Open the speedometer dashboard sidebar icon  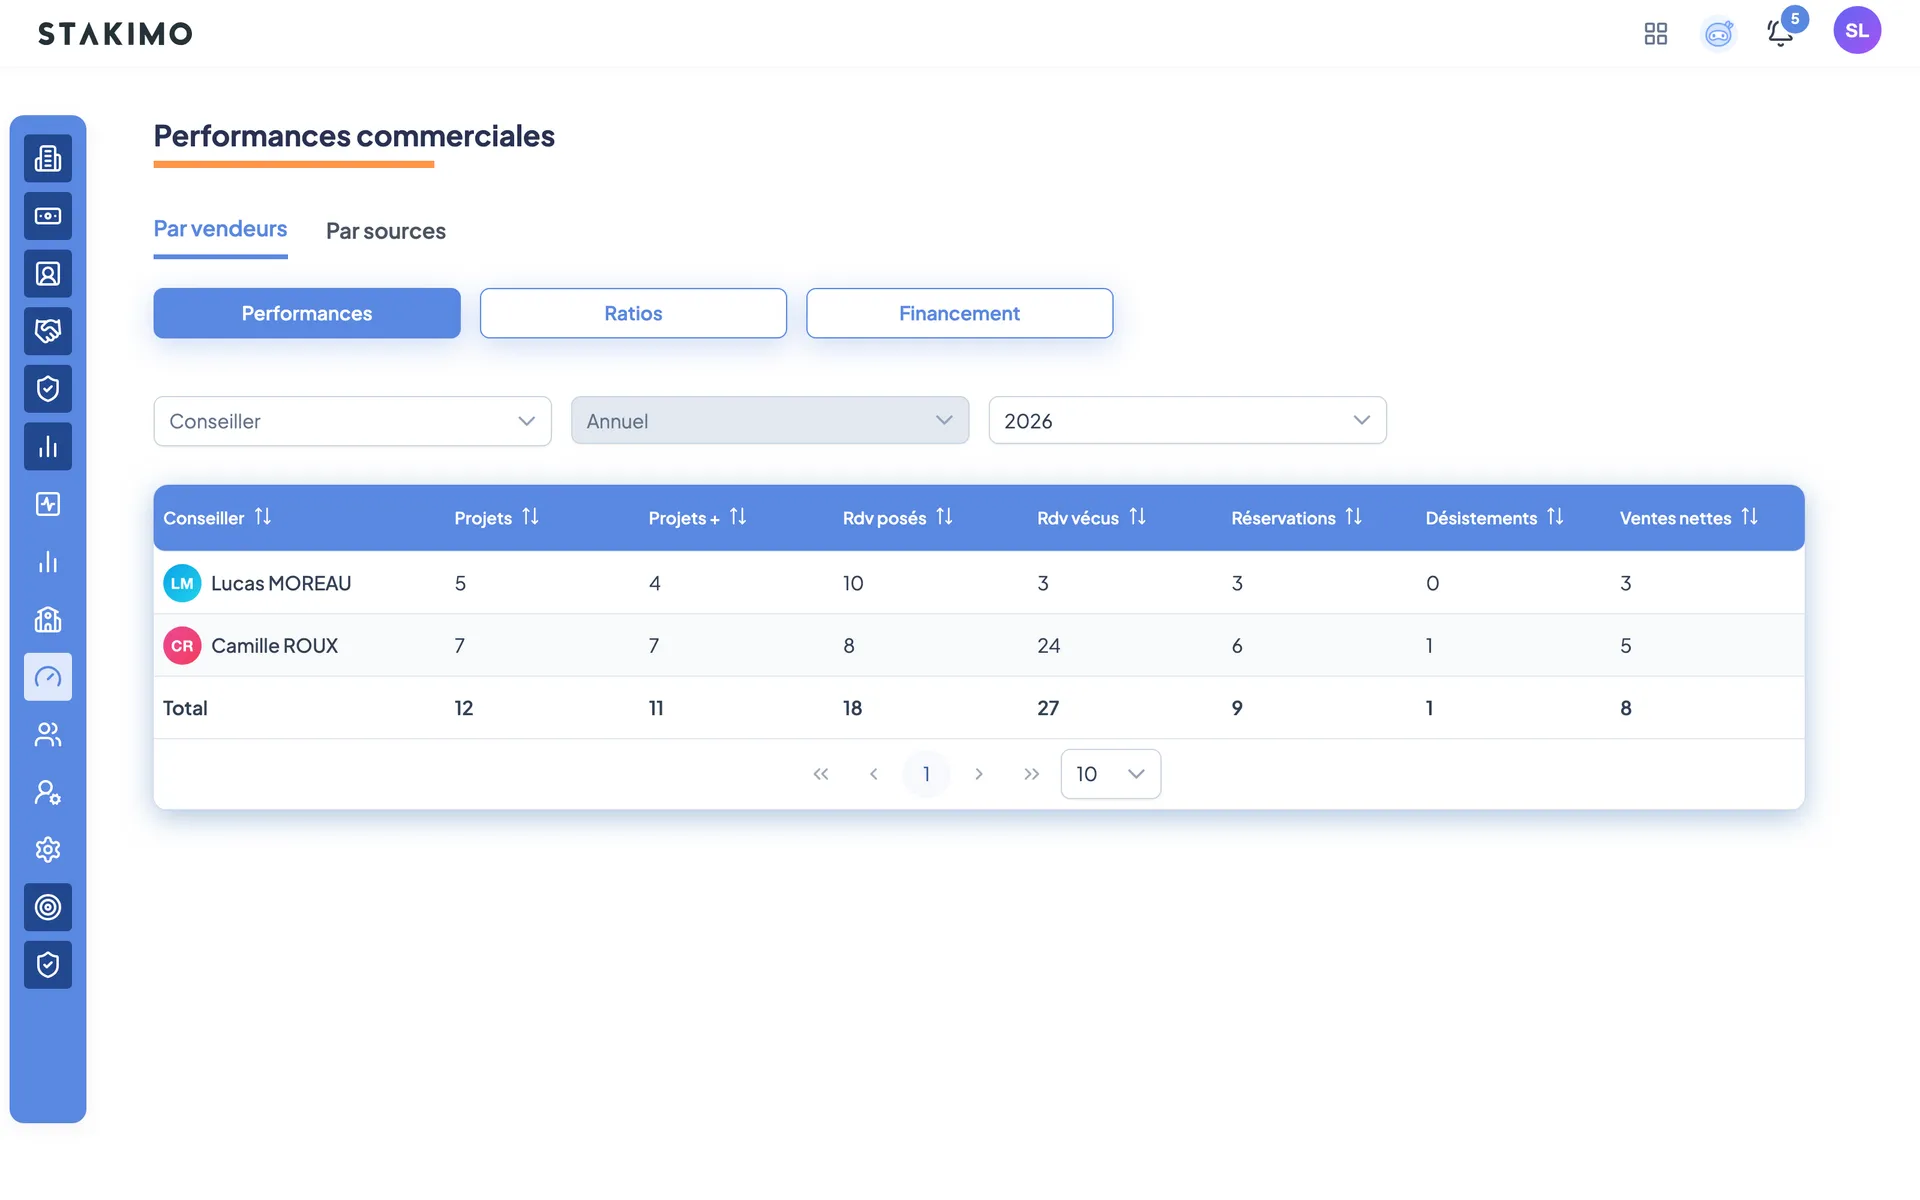[48, 677]
